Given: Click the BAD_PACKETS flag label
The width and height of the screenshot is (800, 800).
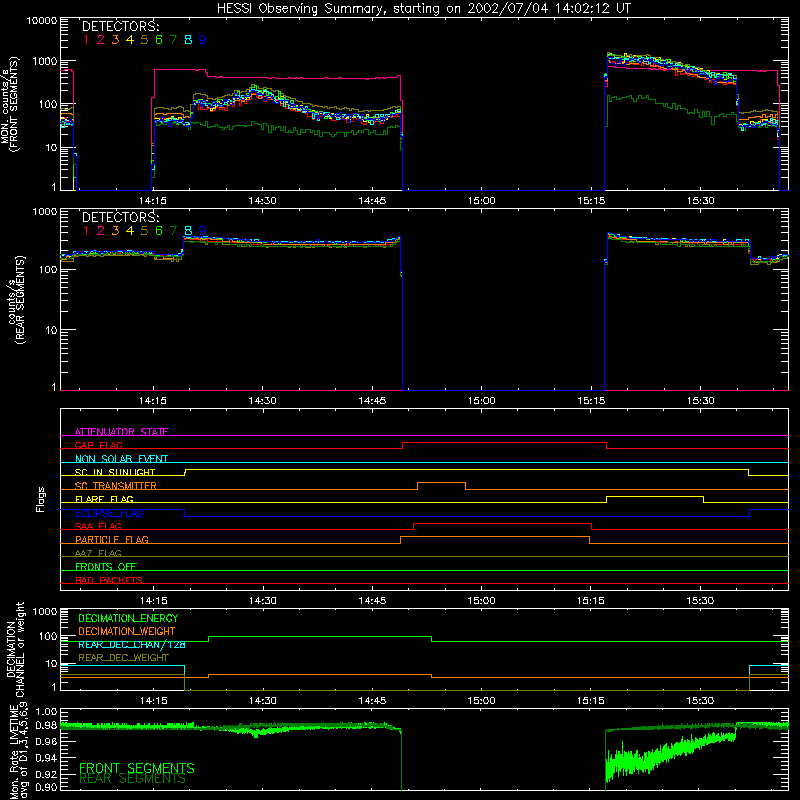Looking at the screenshot, I should pyautogui.click(x=109, y=580).
